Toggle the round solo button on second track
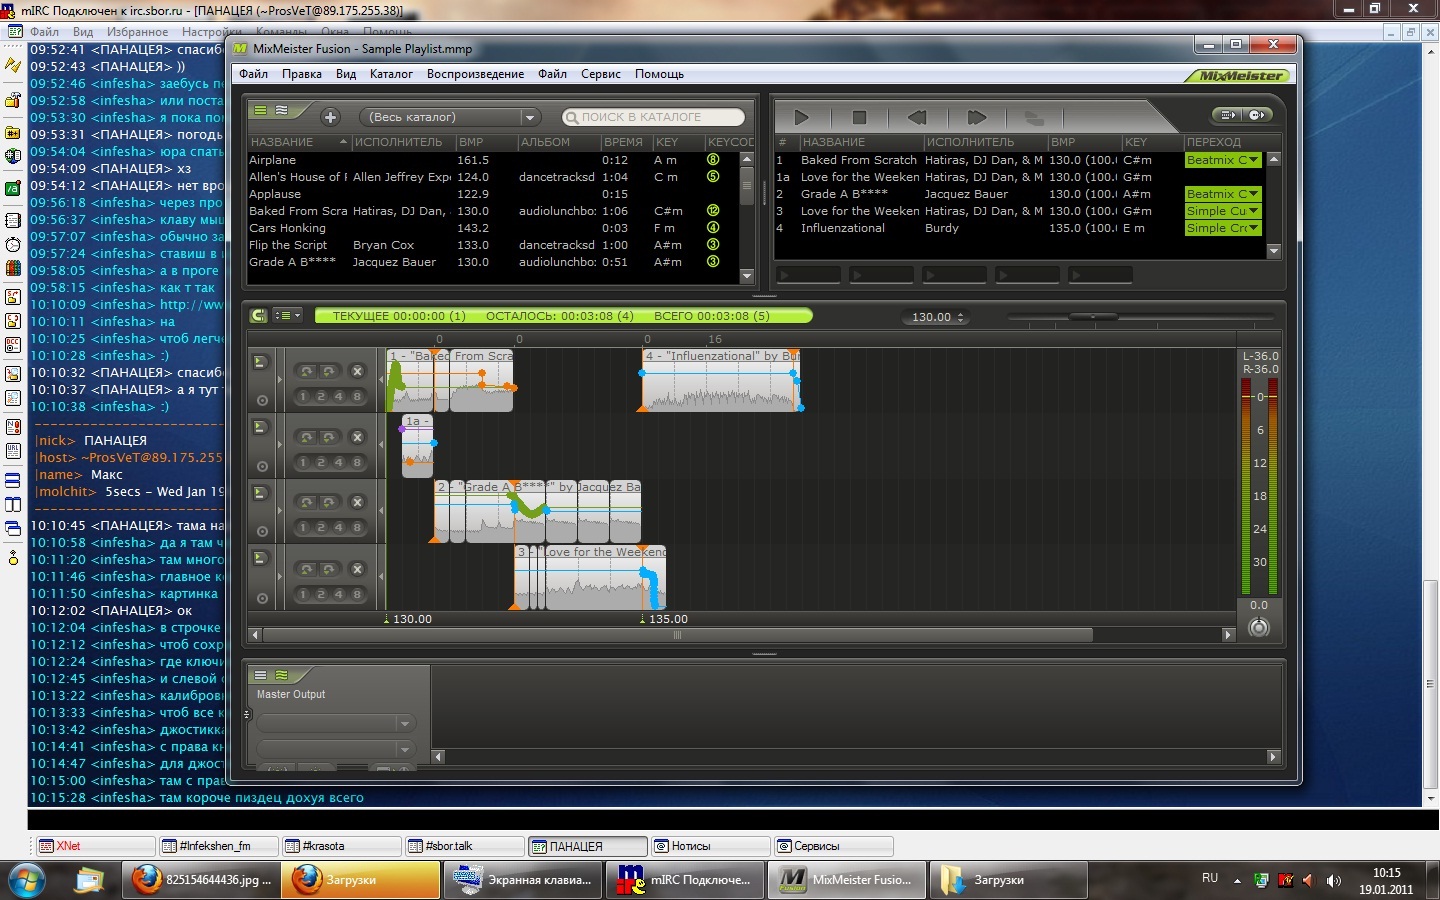Viewport: 1440px width, 900px height. click(262, 466)
